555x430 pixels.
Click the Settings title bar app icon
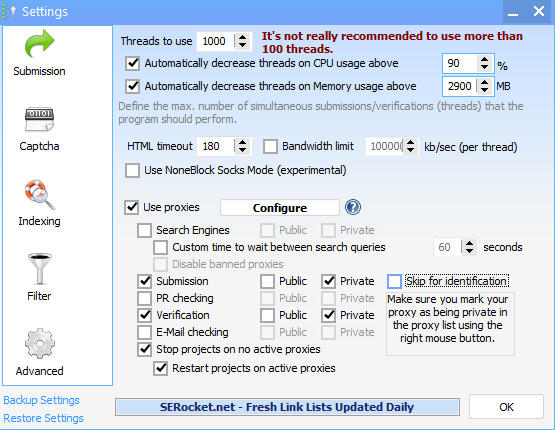coord(10,11)
